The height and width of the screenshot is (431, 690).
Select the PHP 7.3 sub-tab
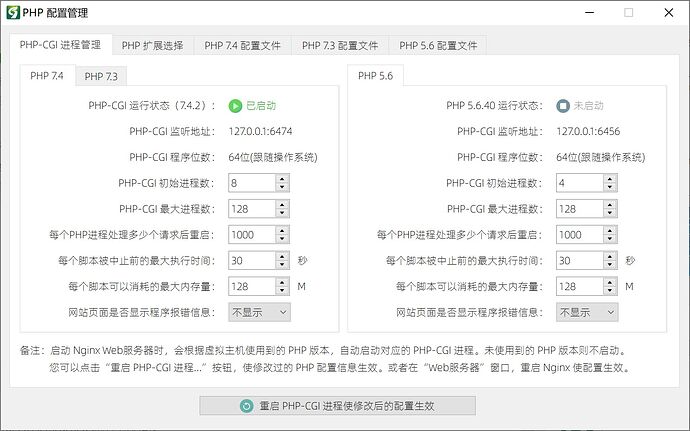pos(101,76)
